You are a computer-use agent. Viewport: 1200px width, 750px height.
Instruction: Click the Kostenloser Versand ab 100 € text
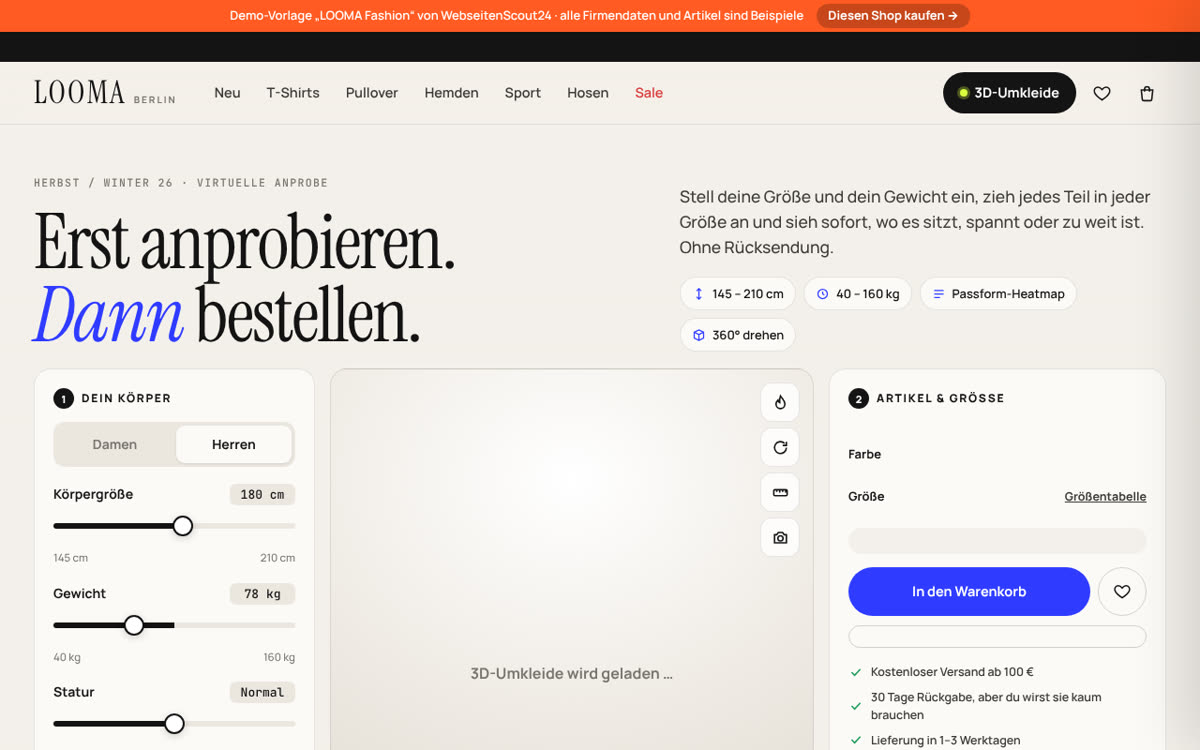[x=952, y=672]
